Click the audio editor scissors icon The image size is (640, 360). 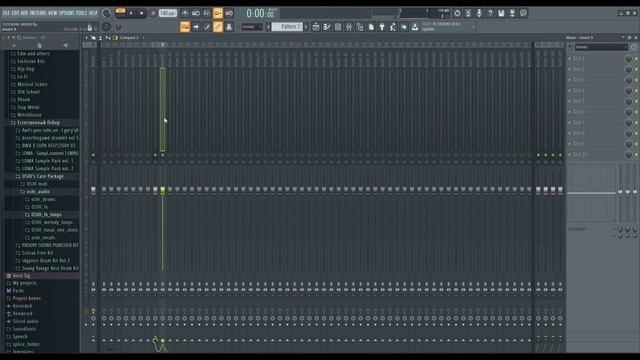point(468,13)
